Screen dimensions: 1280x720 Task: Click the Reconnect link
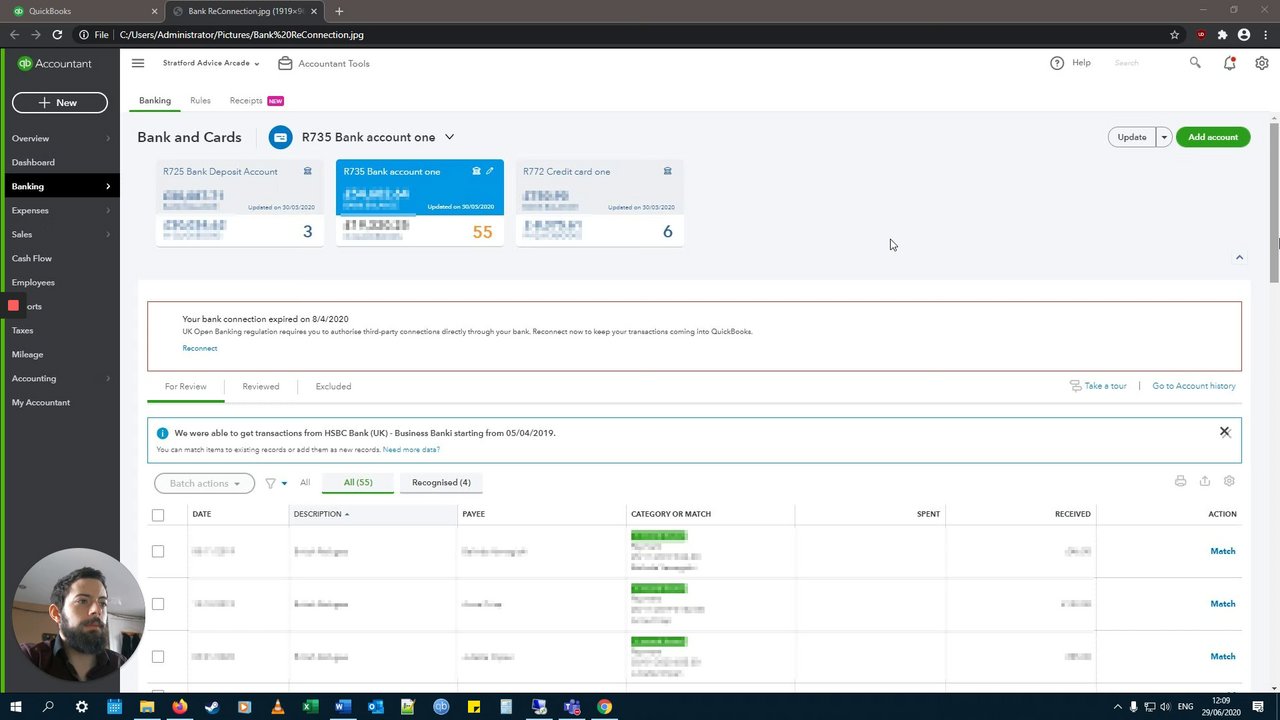(x=200, y=348)
